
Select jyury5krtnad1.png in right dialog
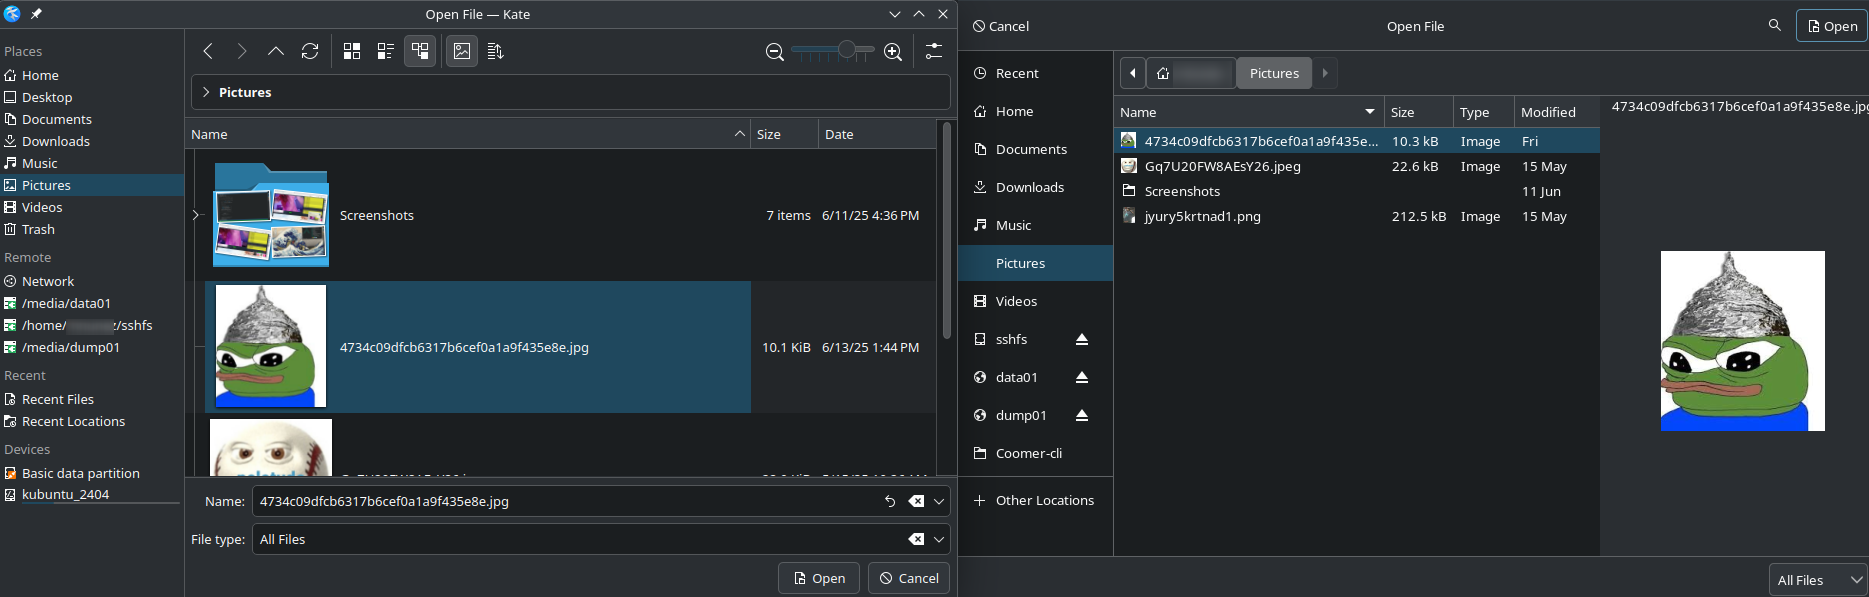tap(1357, 216)
